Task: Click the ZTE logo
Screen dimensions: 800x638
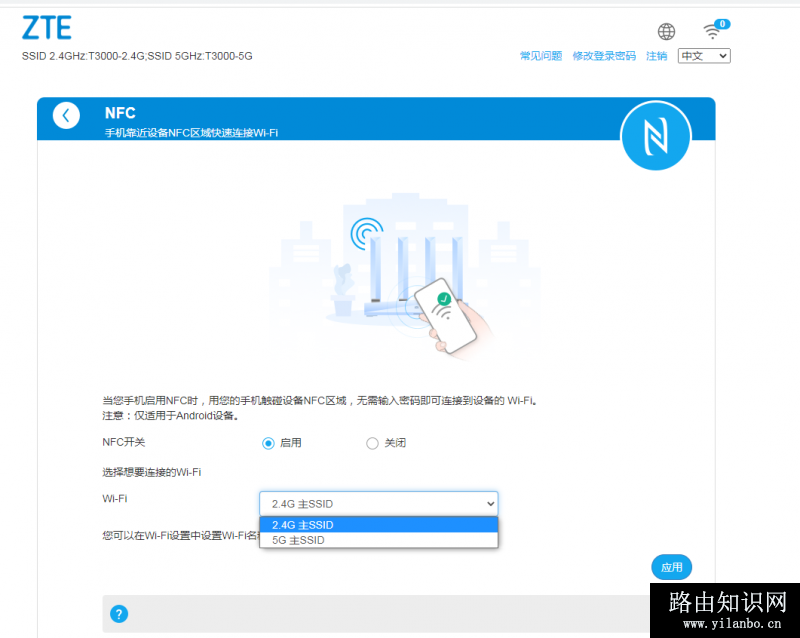Action: coord(46,28)
